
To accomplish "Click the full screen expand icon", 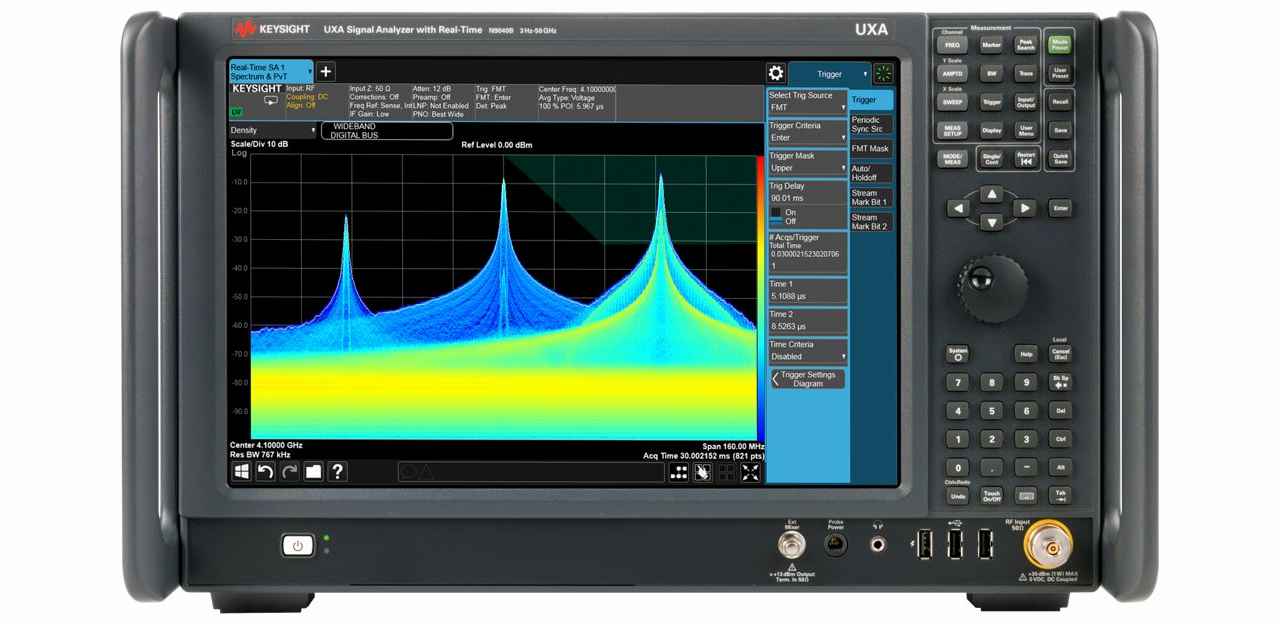I will pyautogui.click(x=750, y=472).
